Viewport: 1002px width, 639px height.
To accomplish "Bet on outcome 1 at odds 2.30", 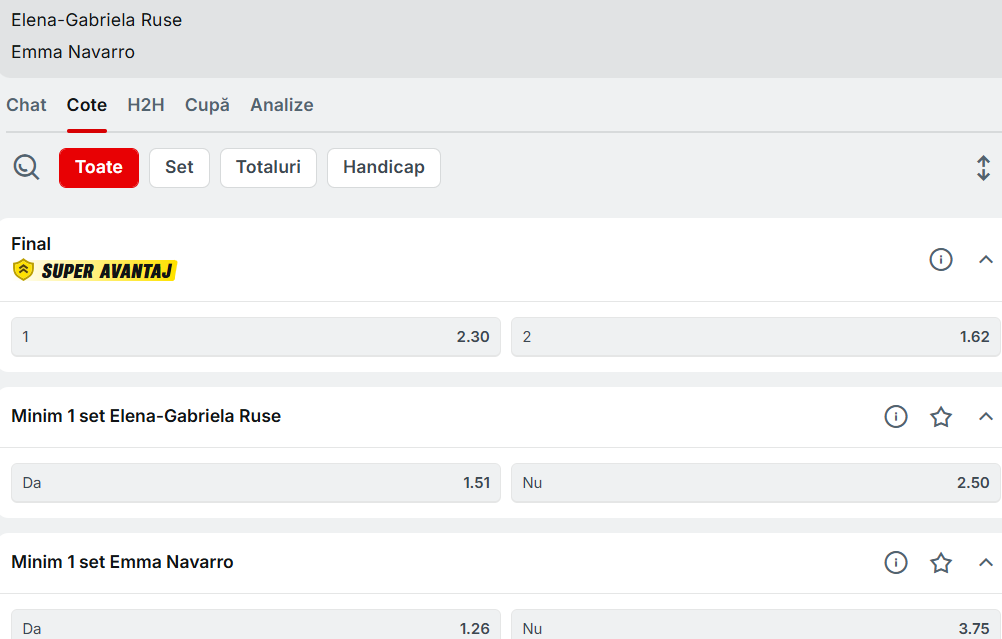I will click(255, 337).
